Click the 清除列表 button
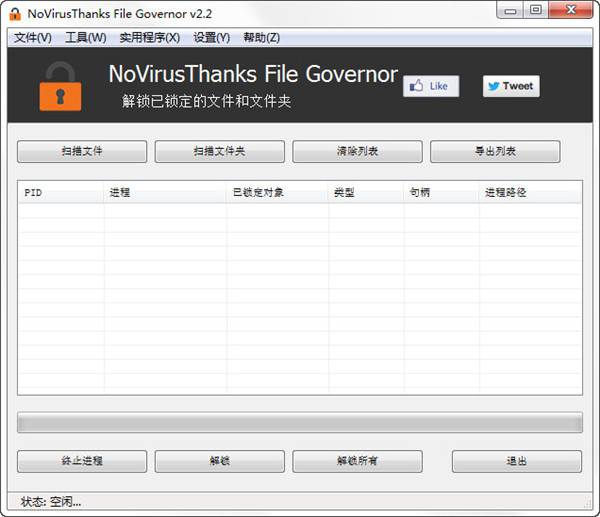 pyautogui.click(x=357, y=152)
